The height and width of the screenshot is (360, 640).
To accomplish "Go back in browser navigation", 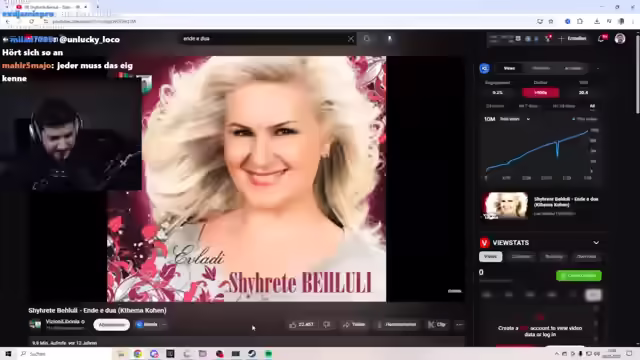I will [x=8, y=21].
